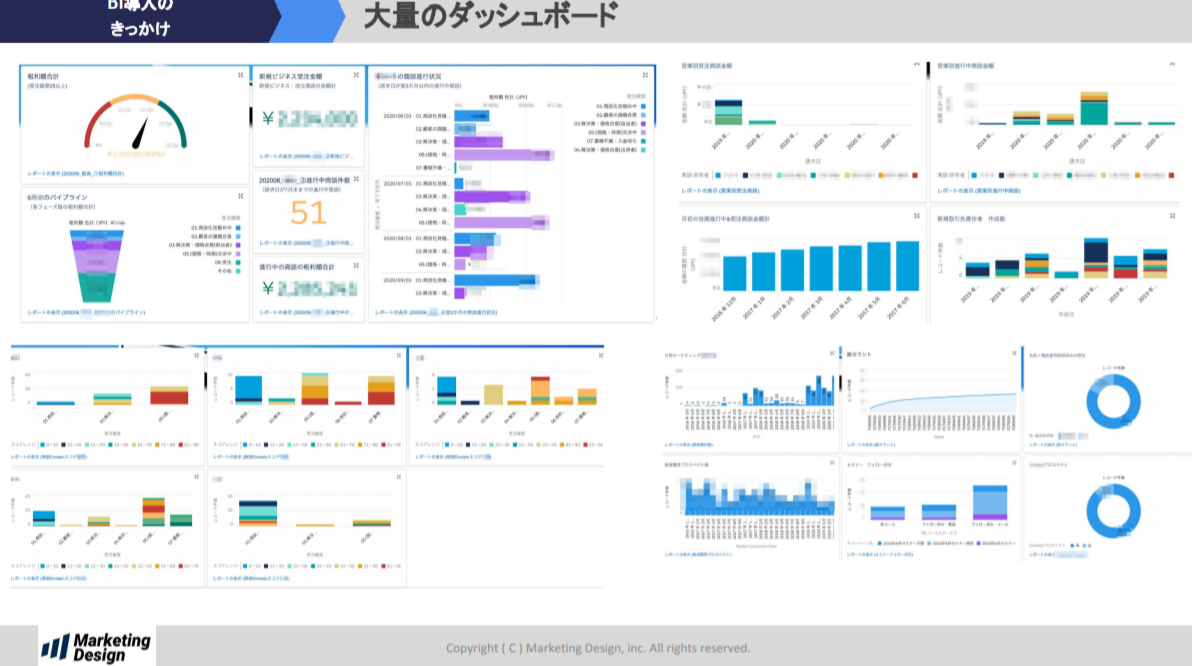The height and width of the screenshot is (666, 1192).
Task: Open report link below 商談進行状況 chart
Action: click(438, 313)
